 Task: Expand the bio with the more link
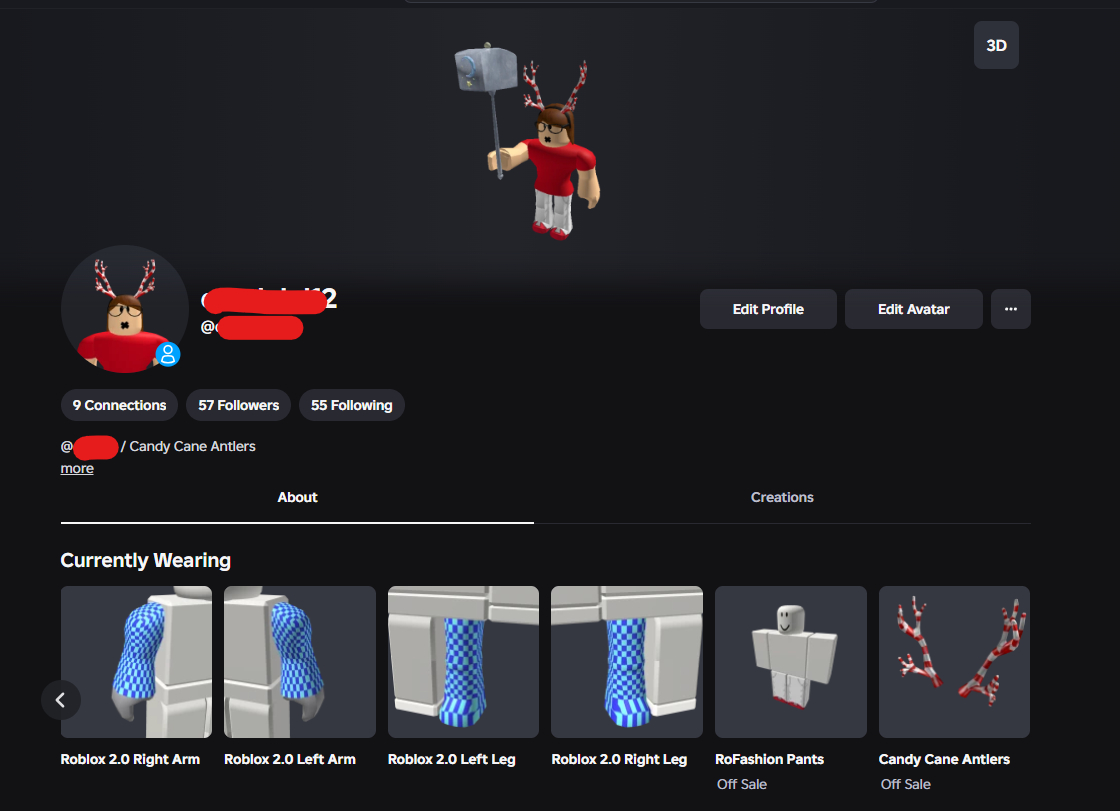[77, 469]
